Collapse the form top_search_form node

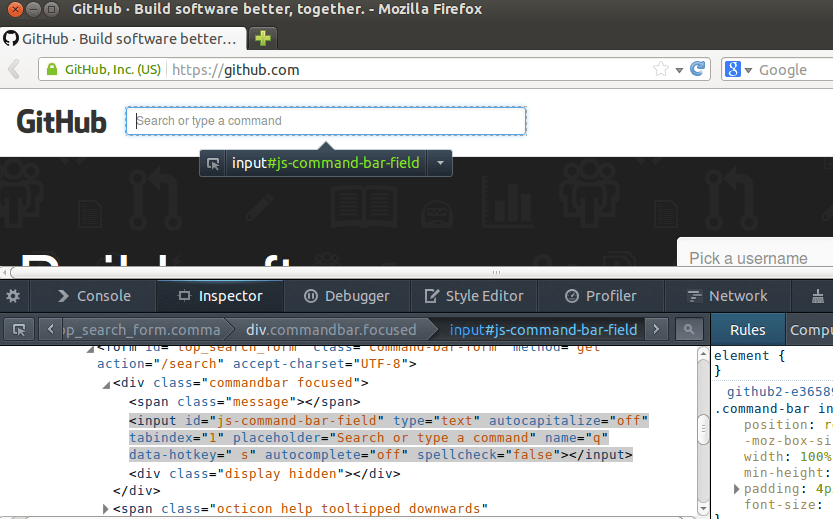pos(90,349)
